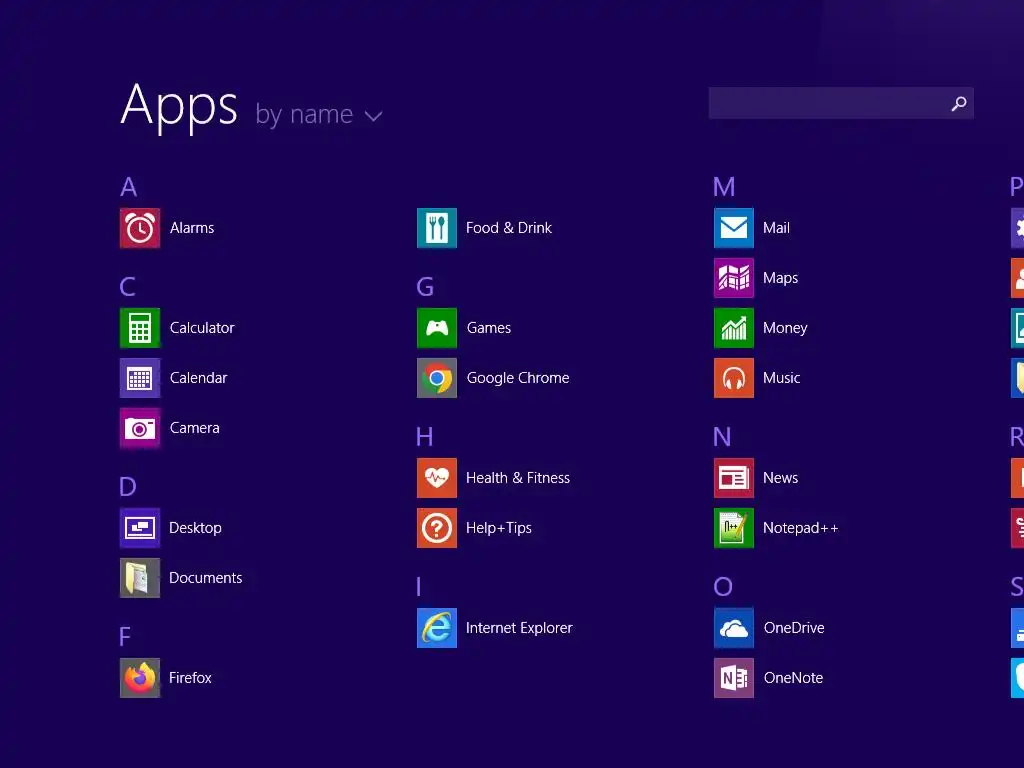
Task: Click the 'OneNote' label text
Action: tap(793, 678)
